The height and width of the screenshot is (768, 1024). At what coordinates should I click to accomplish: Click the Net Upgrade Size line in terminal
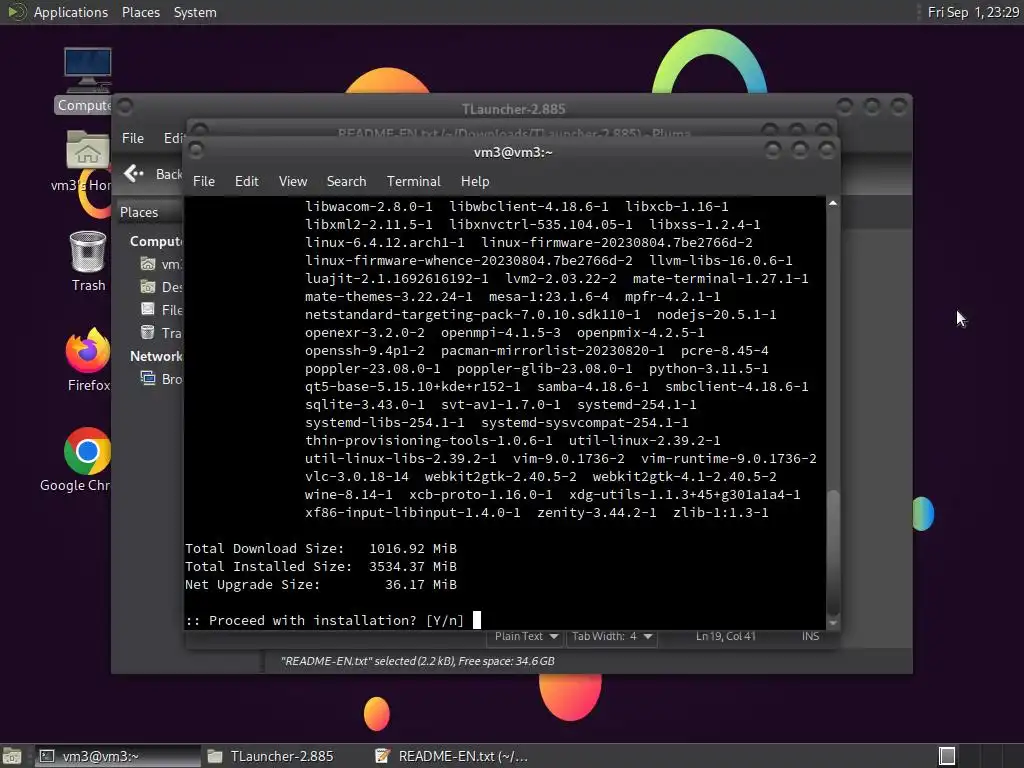321,584
